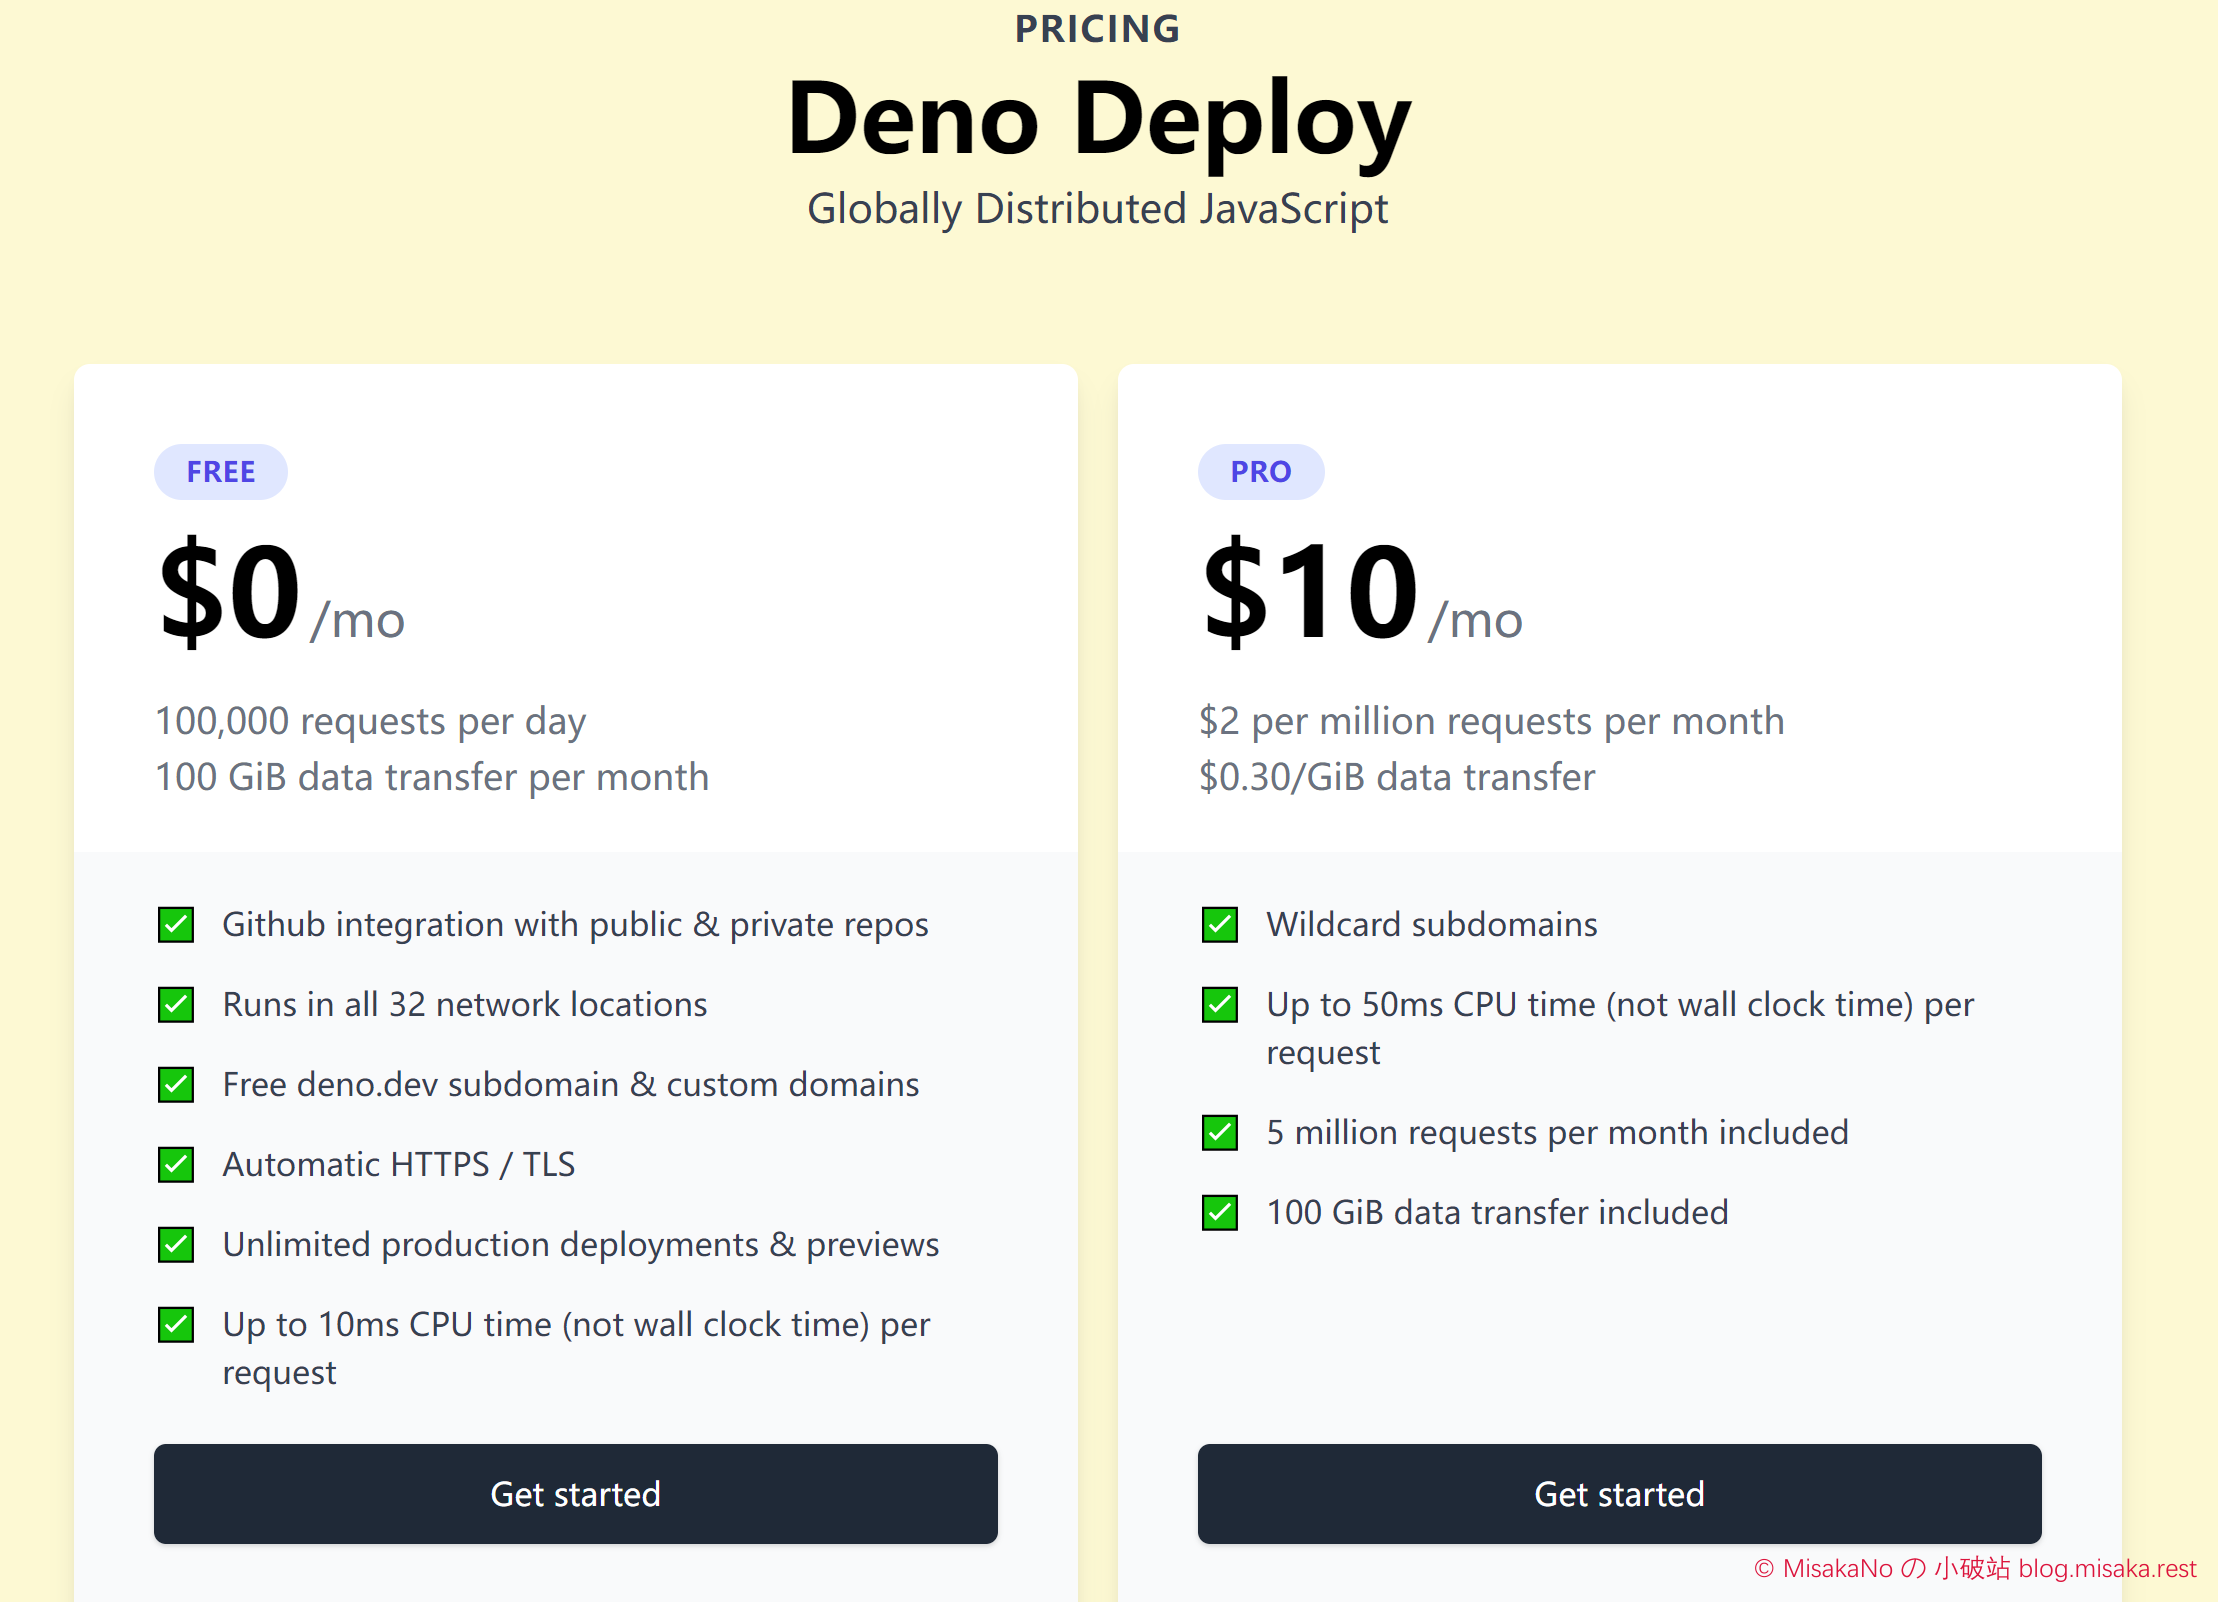Click checkmark icon beside Automatic HTTPS / TLS
This screenshot has height=1602, width=2218.
[x=176, y=1164]
